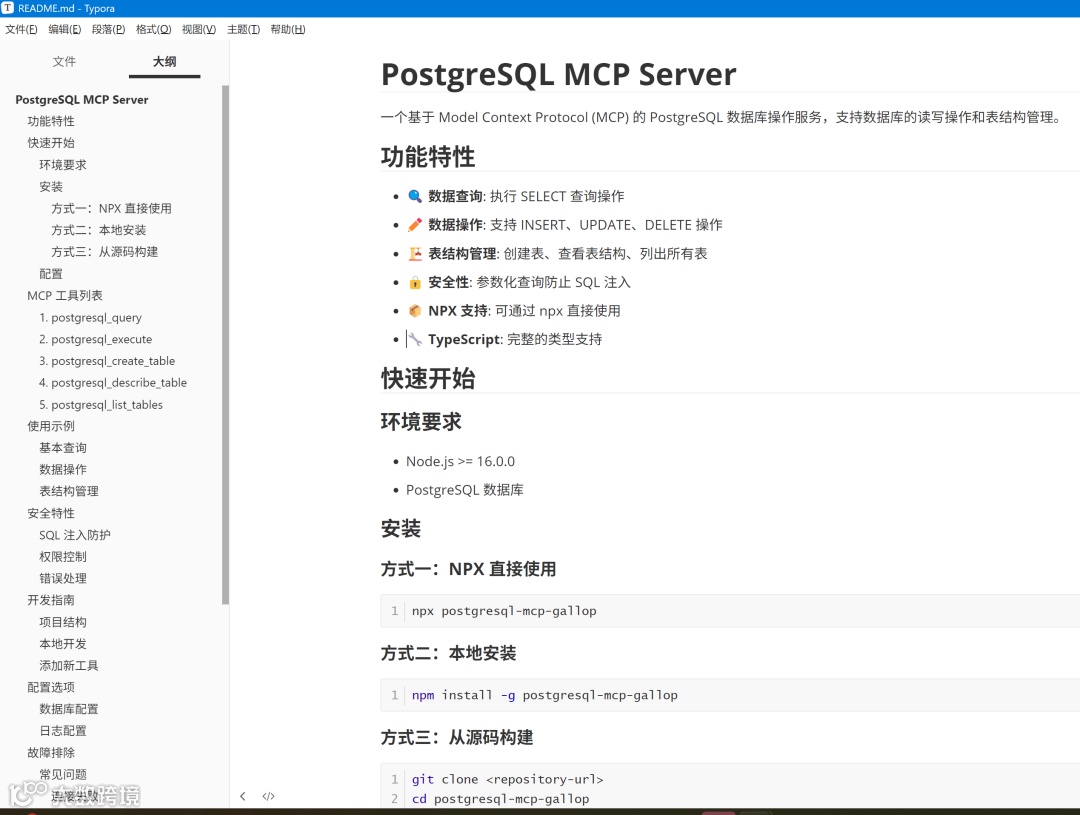
Task: Click the git clone code line
Action: point(508,779)
